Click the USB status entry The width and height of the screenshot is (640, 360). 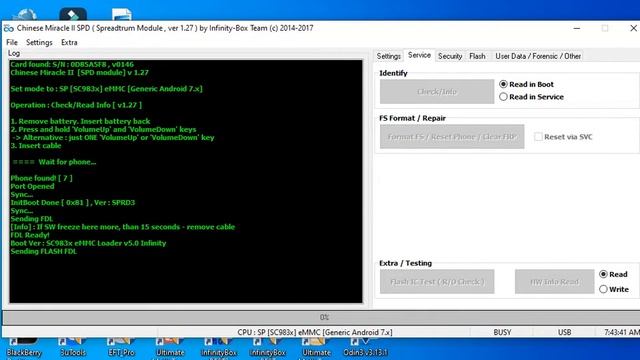tap(564, 332)
